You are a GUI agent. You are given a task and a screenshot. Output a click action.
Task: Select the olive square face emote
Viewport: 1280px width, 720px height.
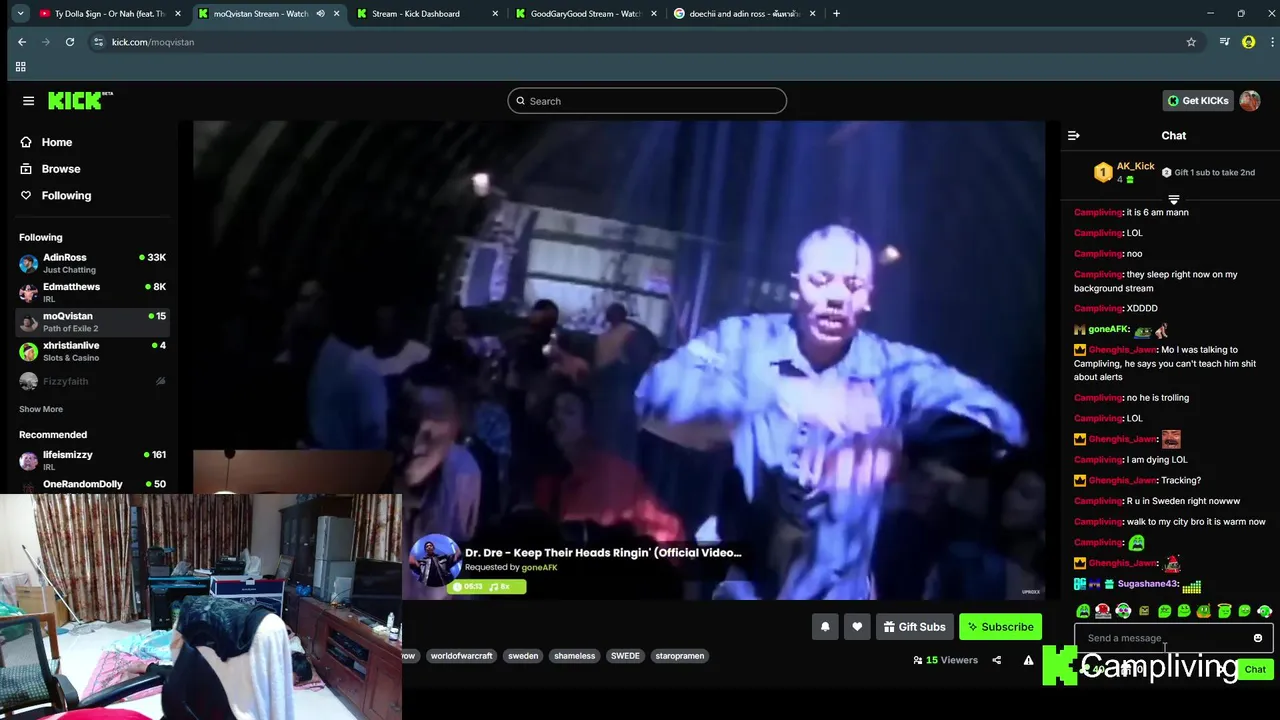coord(1144,611)
